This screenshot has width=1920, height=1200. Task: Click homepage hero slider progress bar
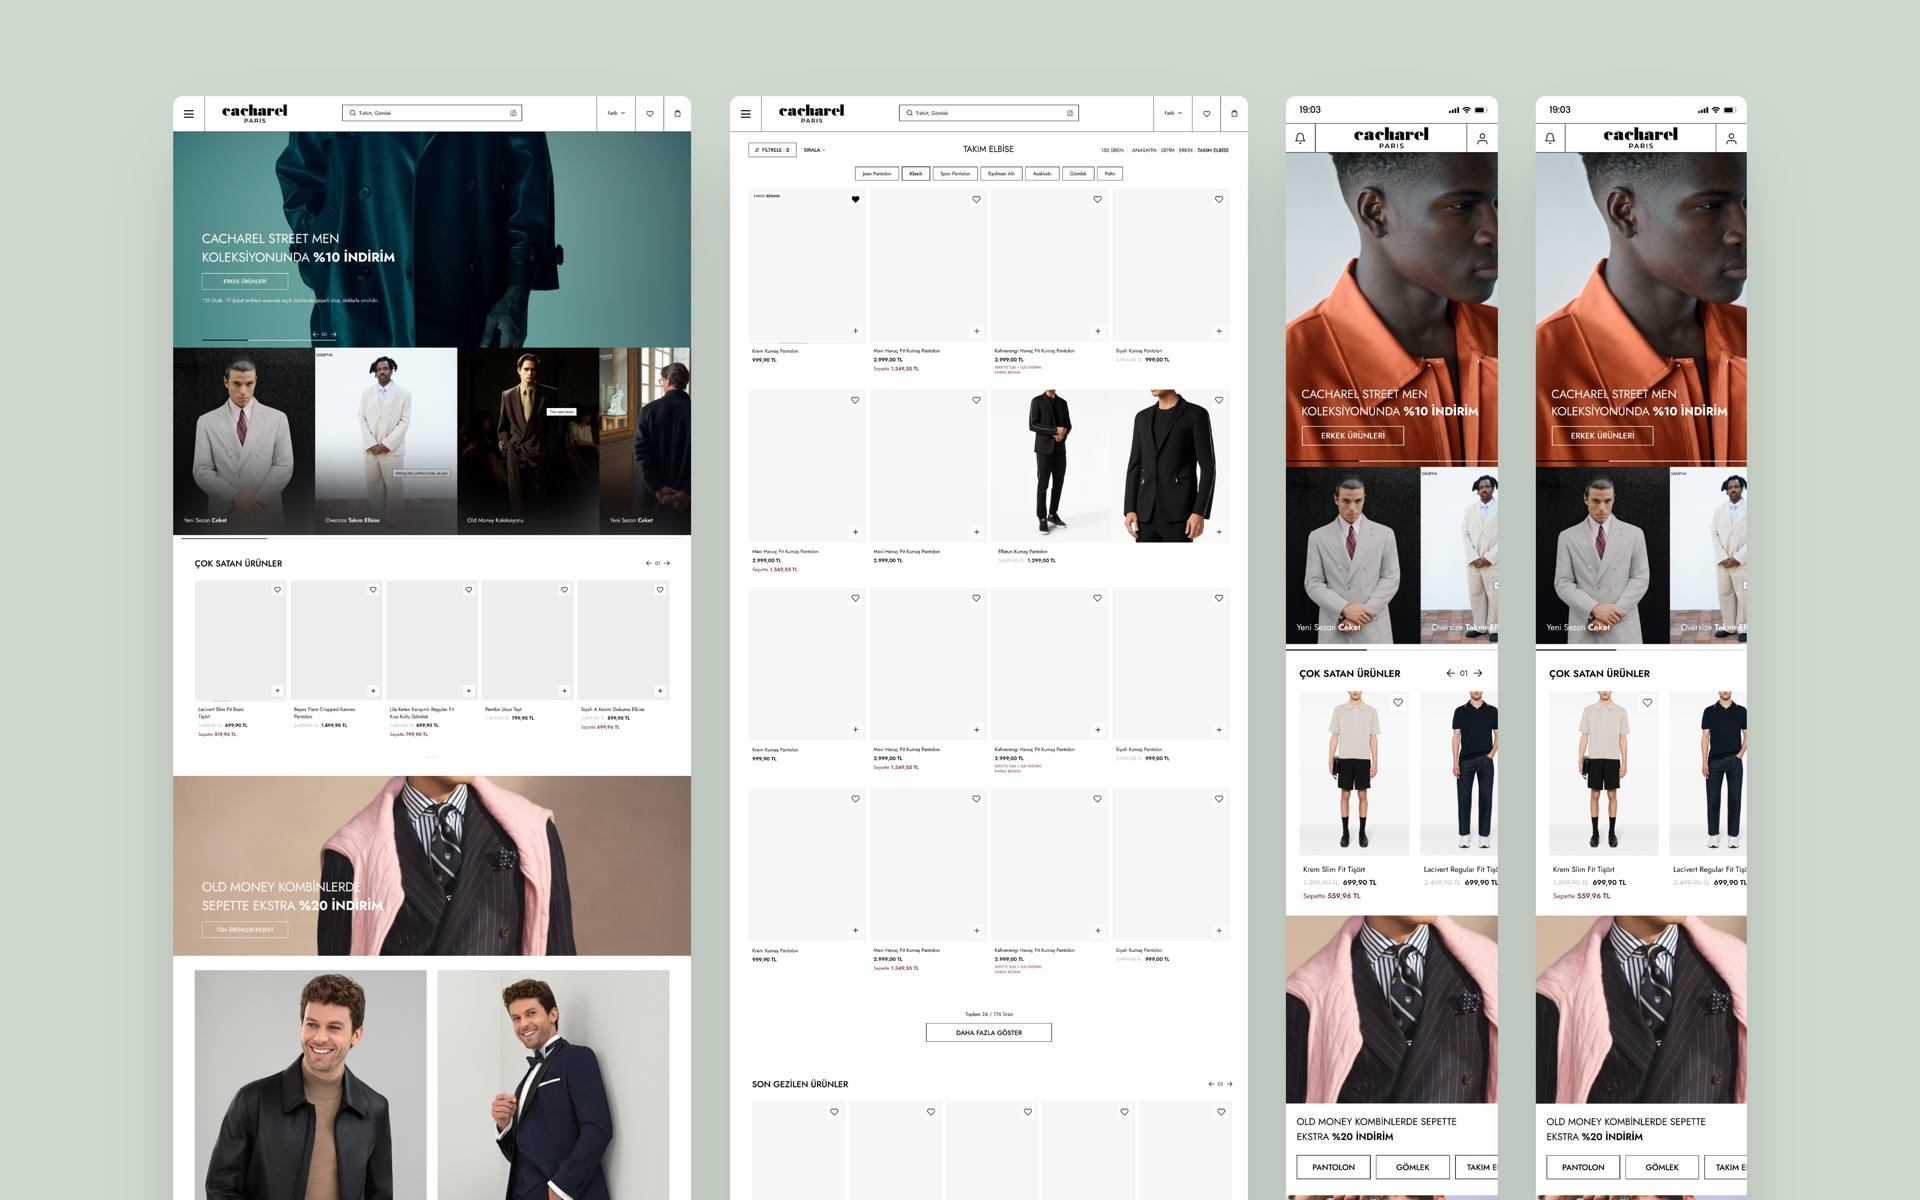[x=270, y=340]
